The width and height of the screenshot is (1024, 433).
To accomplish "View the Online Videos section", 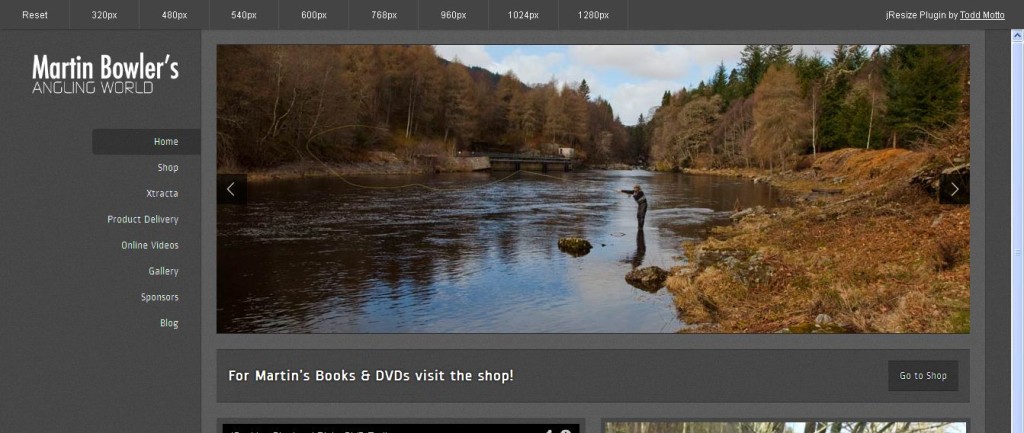I will tap(150, 245).
